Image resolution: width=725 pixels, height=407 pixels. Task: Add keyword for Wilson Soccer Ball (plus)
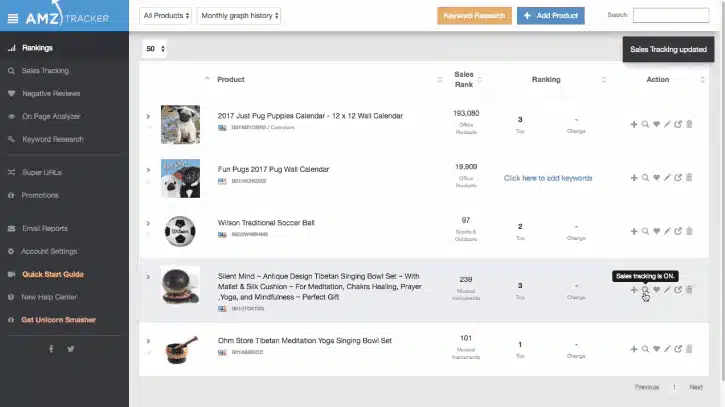(634, 231)
